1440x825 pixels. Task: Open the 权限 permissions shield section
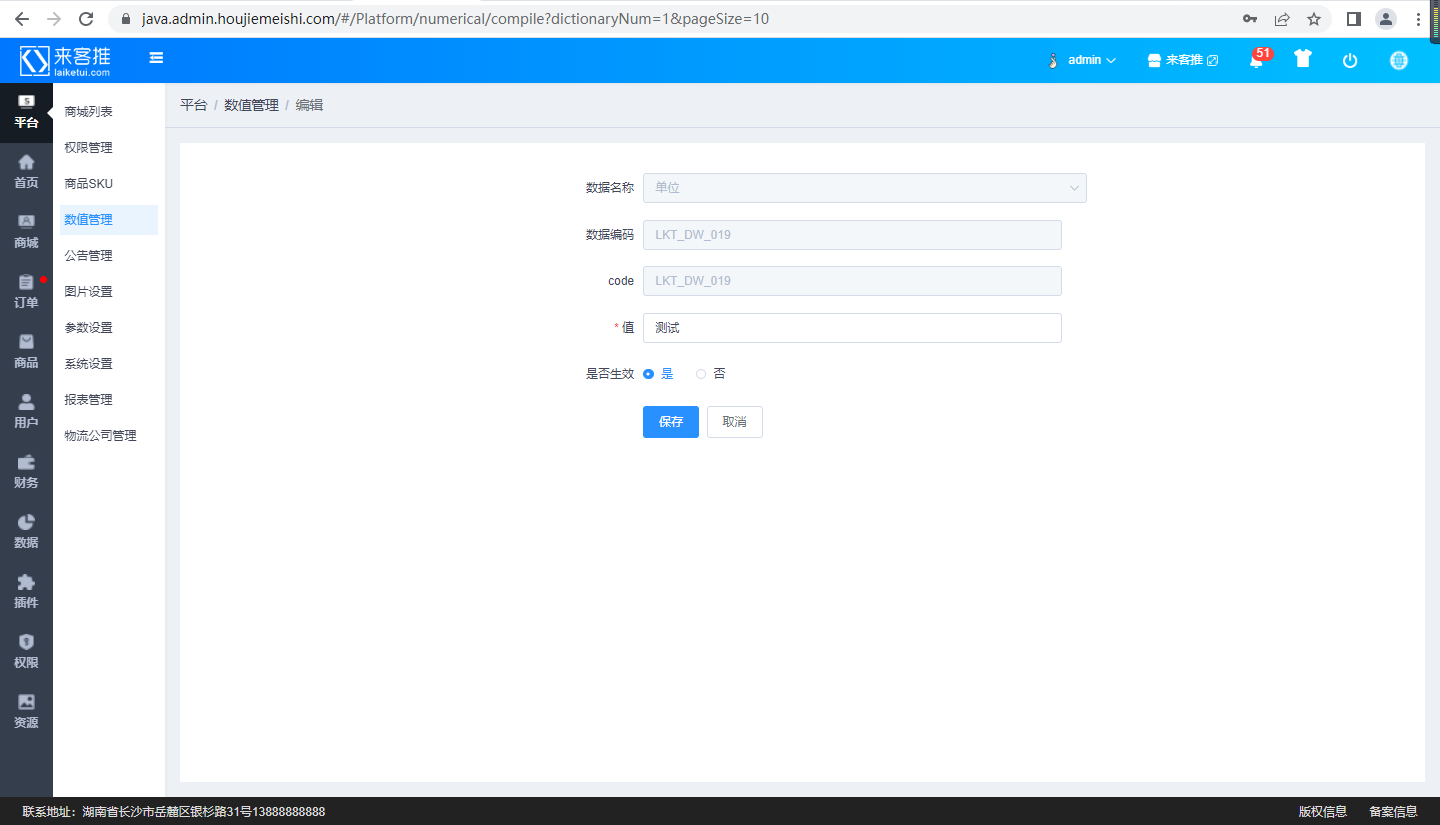[26, 652]
